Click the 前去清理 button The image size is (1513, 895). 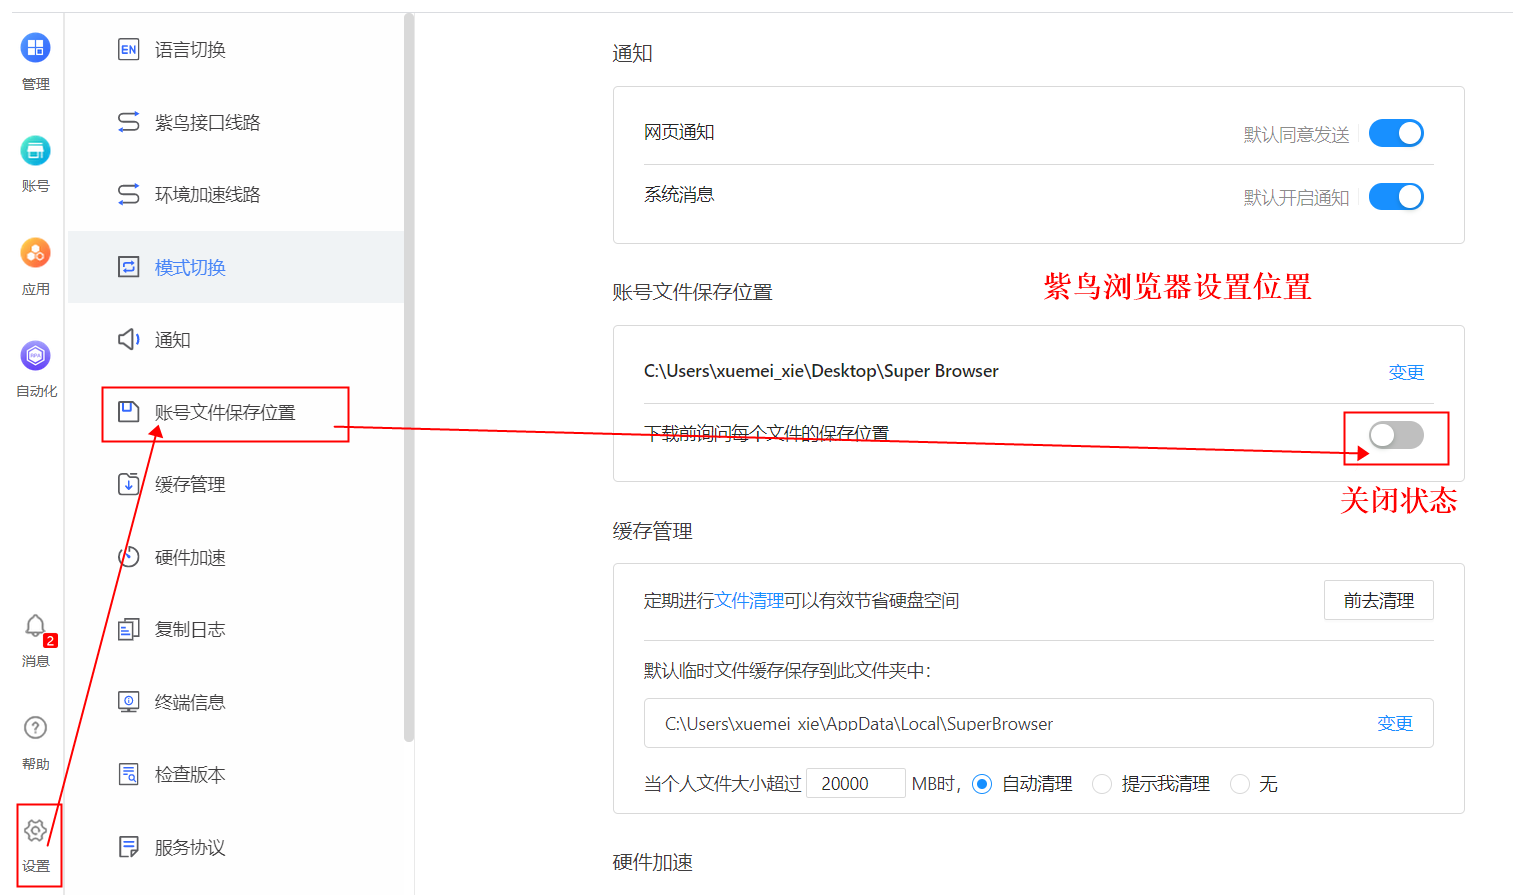click(1379, 600)
